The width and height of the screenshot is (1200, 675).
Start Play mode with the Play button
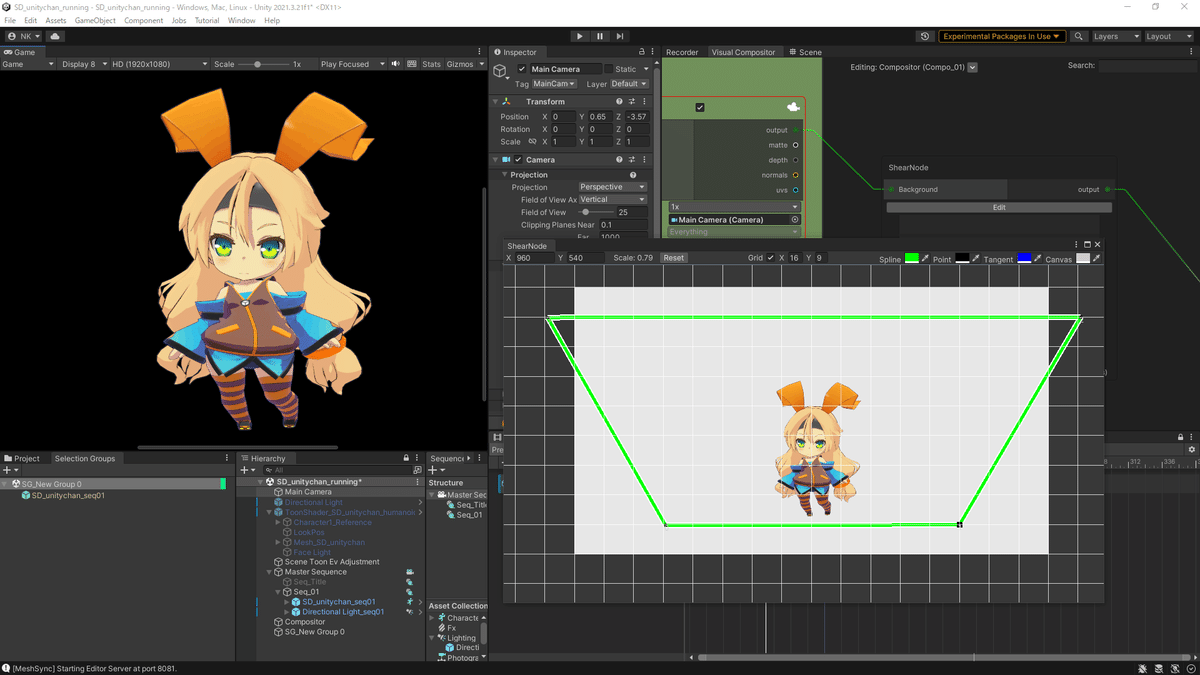point(579,36)
